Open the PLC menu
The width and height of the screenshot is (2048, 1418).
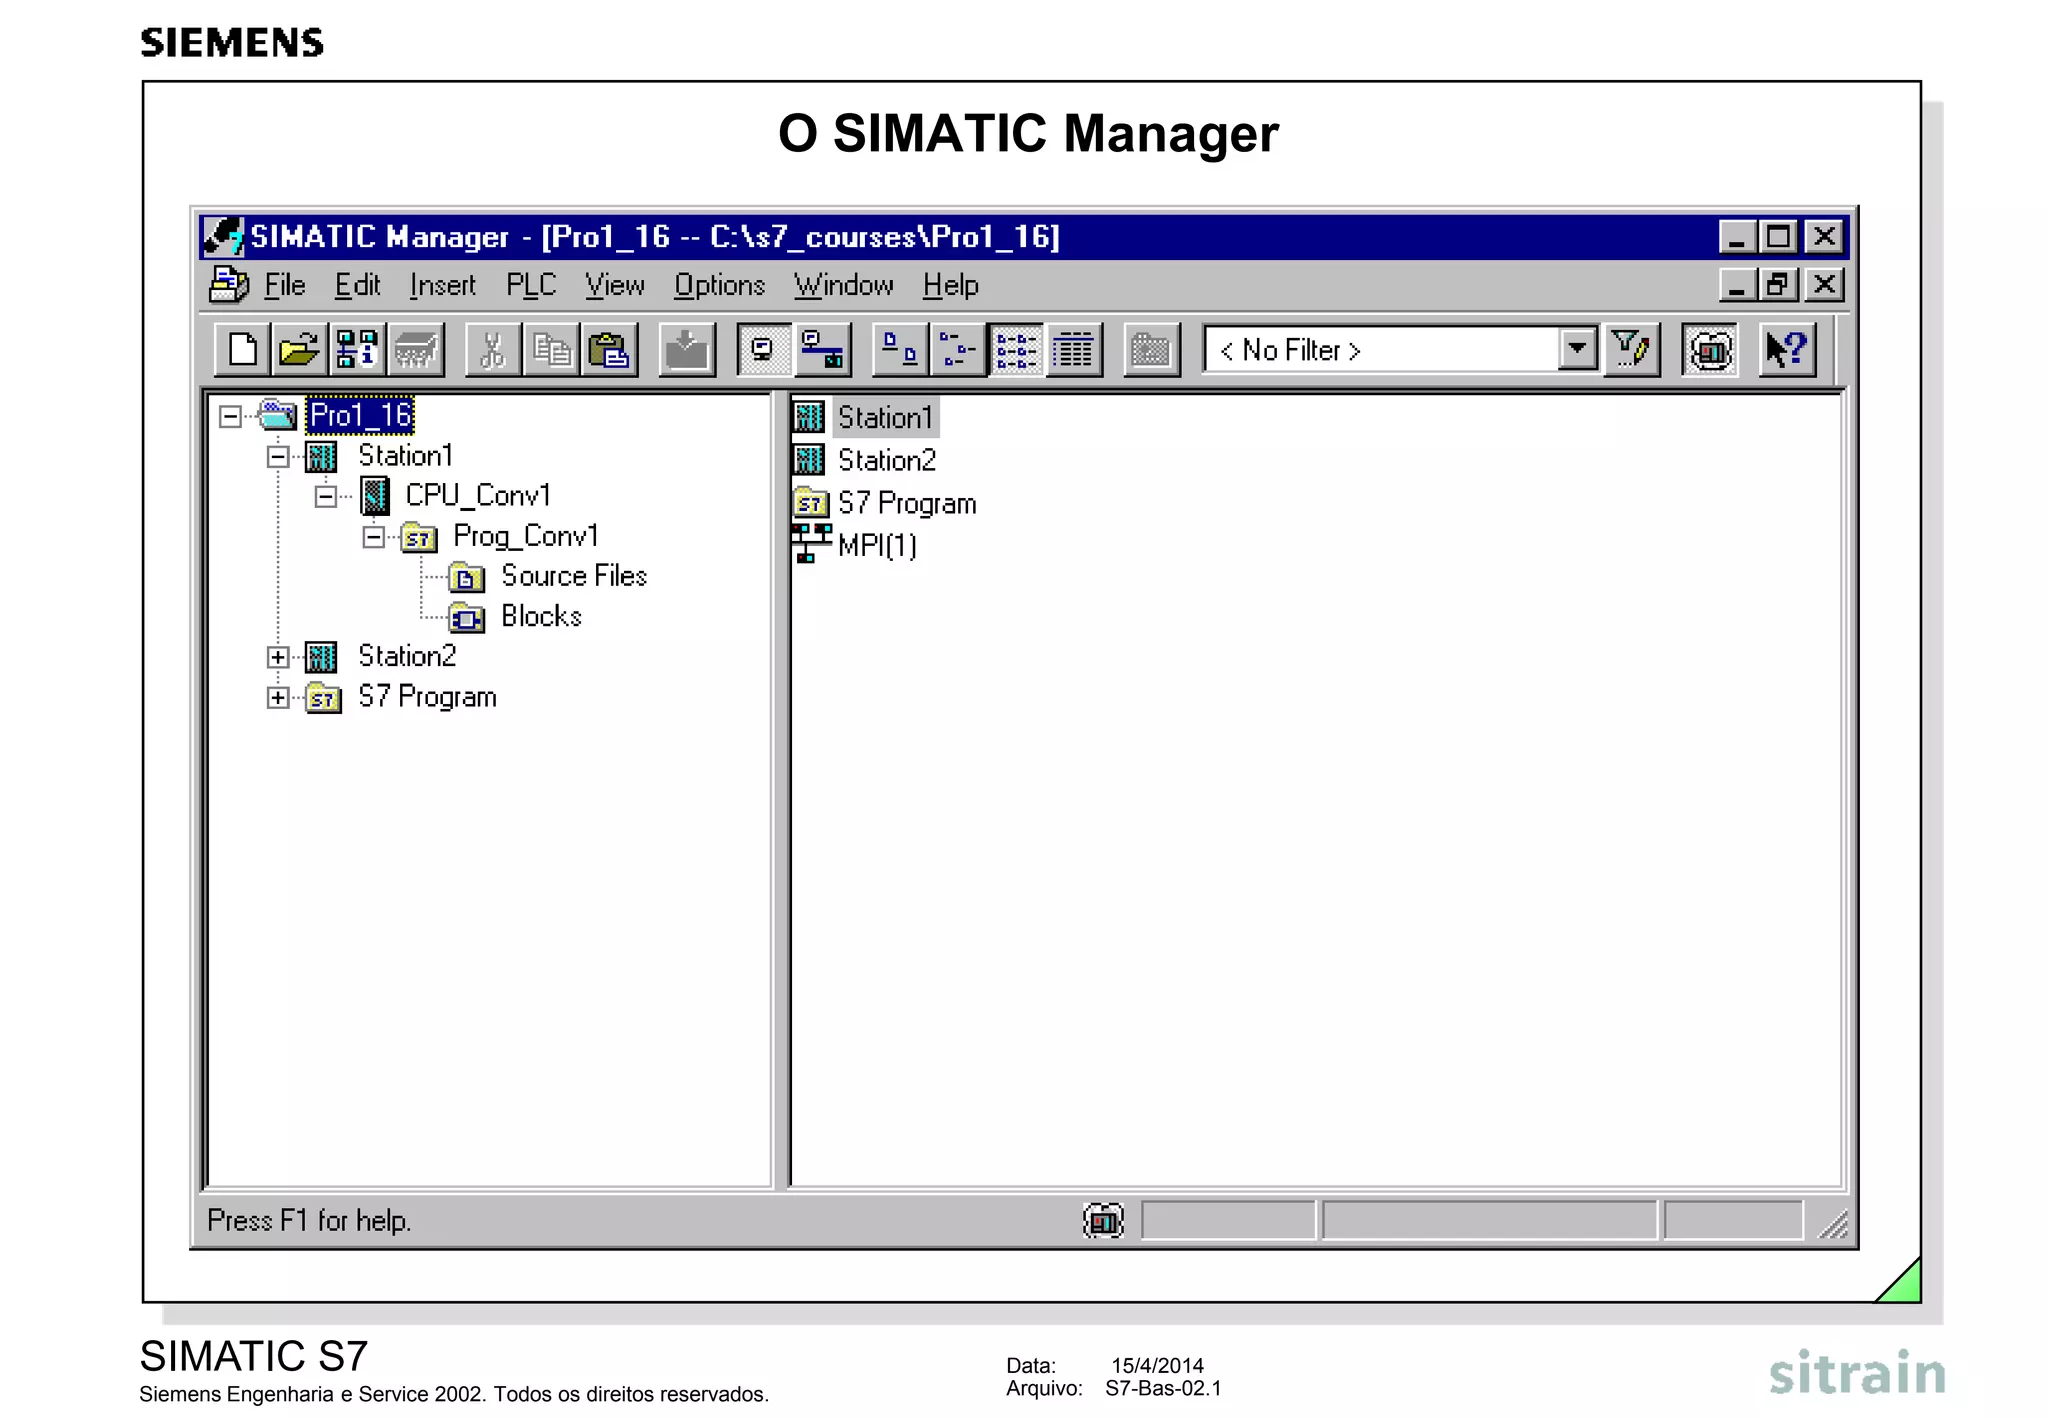(530, 286)
